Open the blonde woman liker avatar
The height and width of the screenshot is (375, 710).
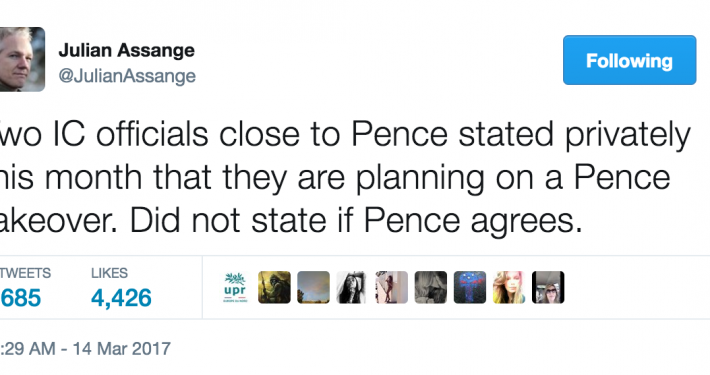pyautogui.click(x=509, y=287)
